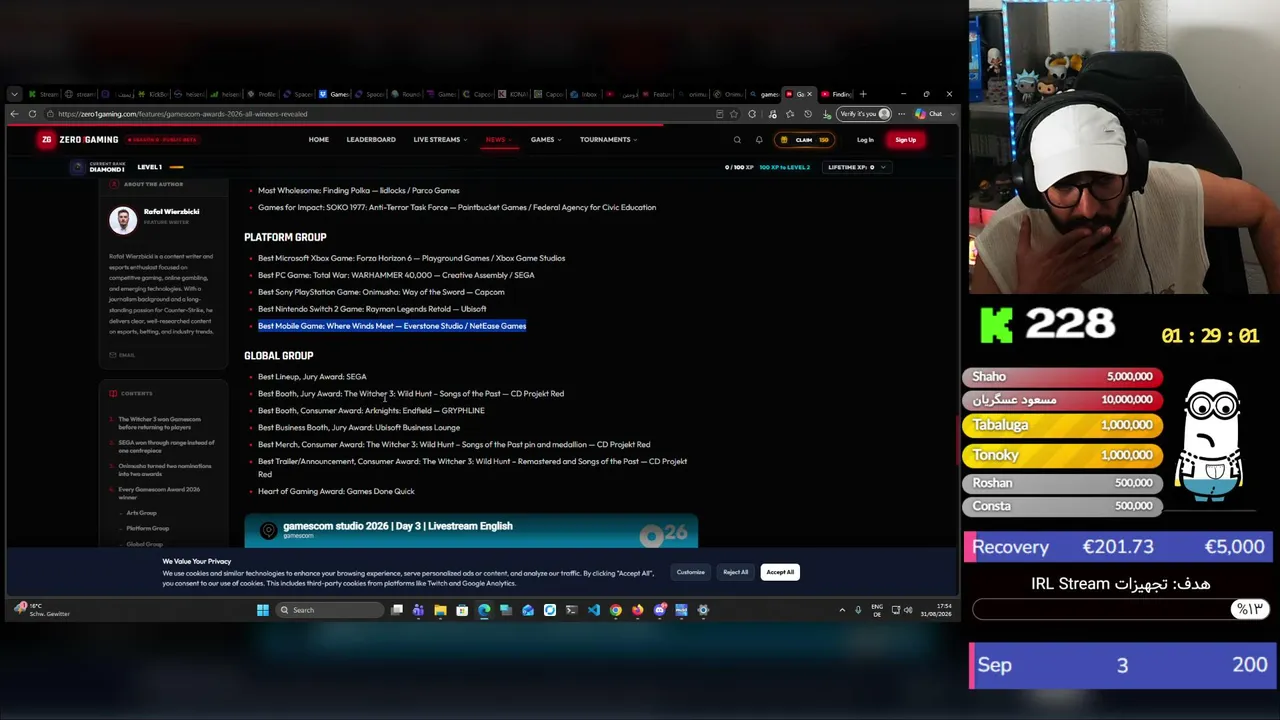Image resolution: width=1280 pixels, height=720 pixels.
Task: Open the LEADERBOARD page
Action: (x=371, y=140)
